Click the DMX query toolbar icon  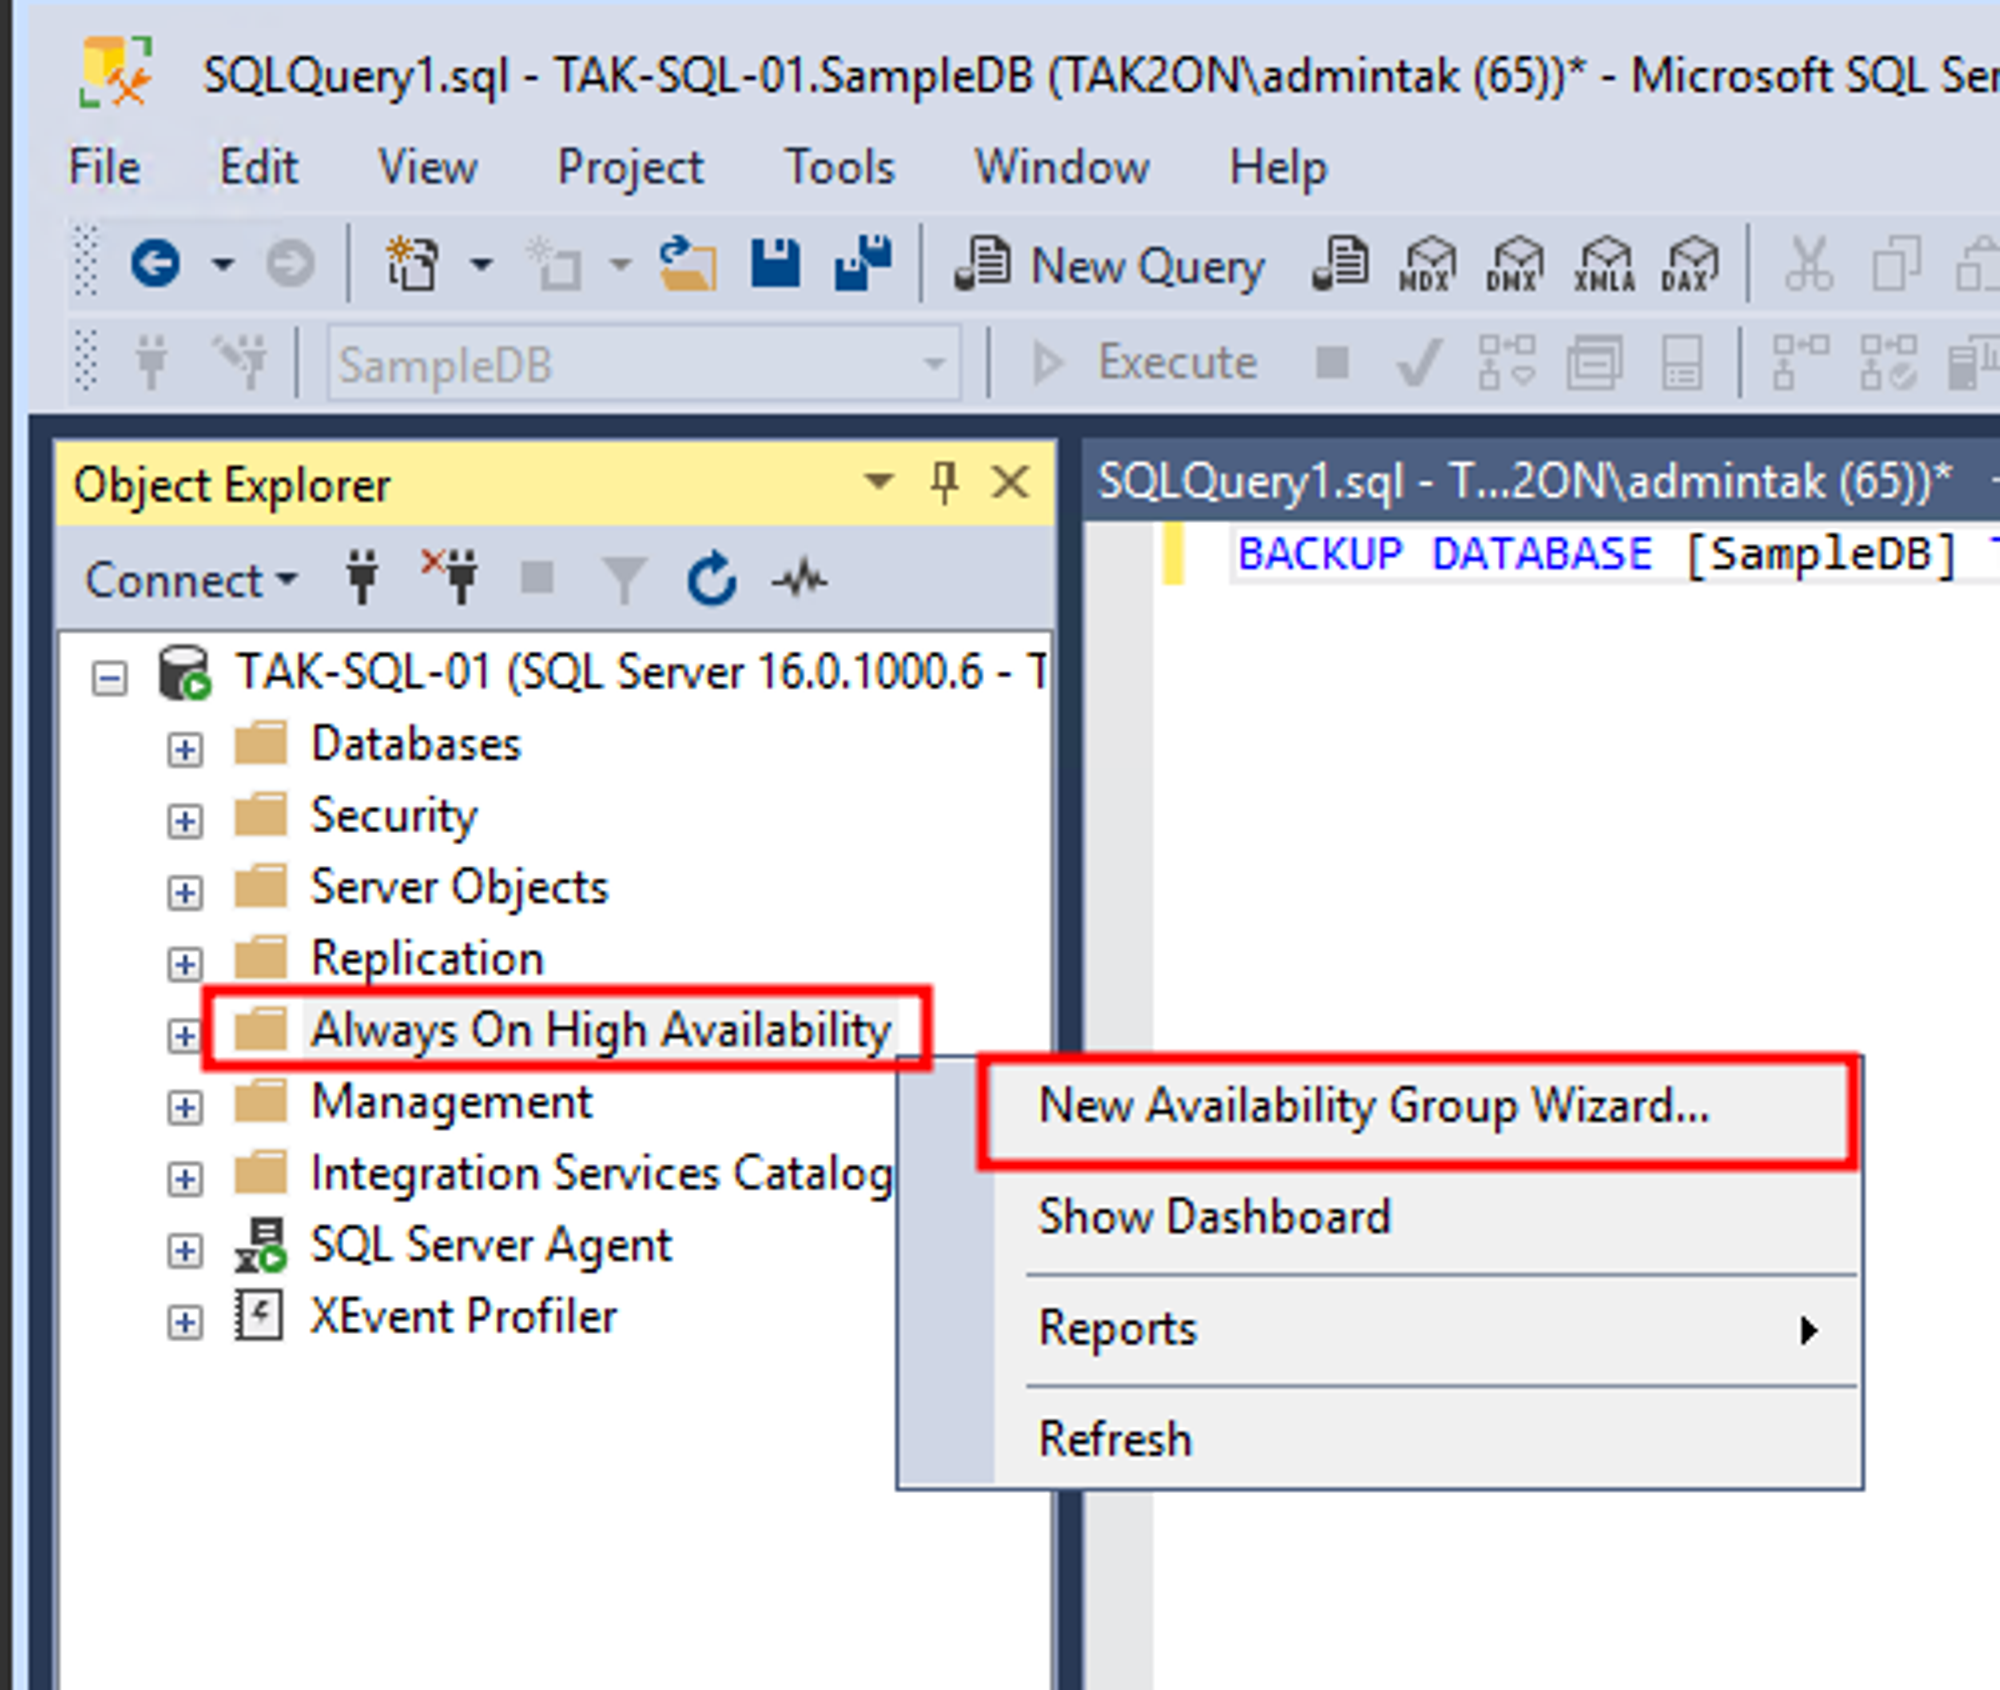1514,265
